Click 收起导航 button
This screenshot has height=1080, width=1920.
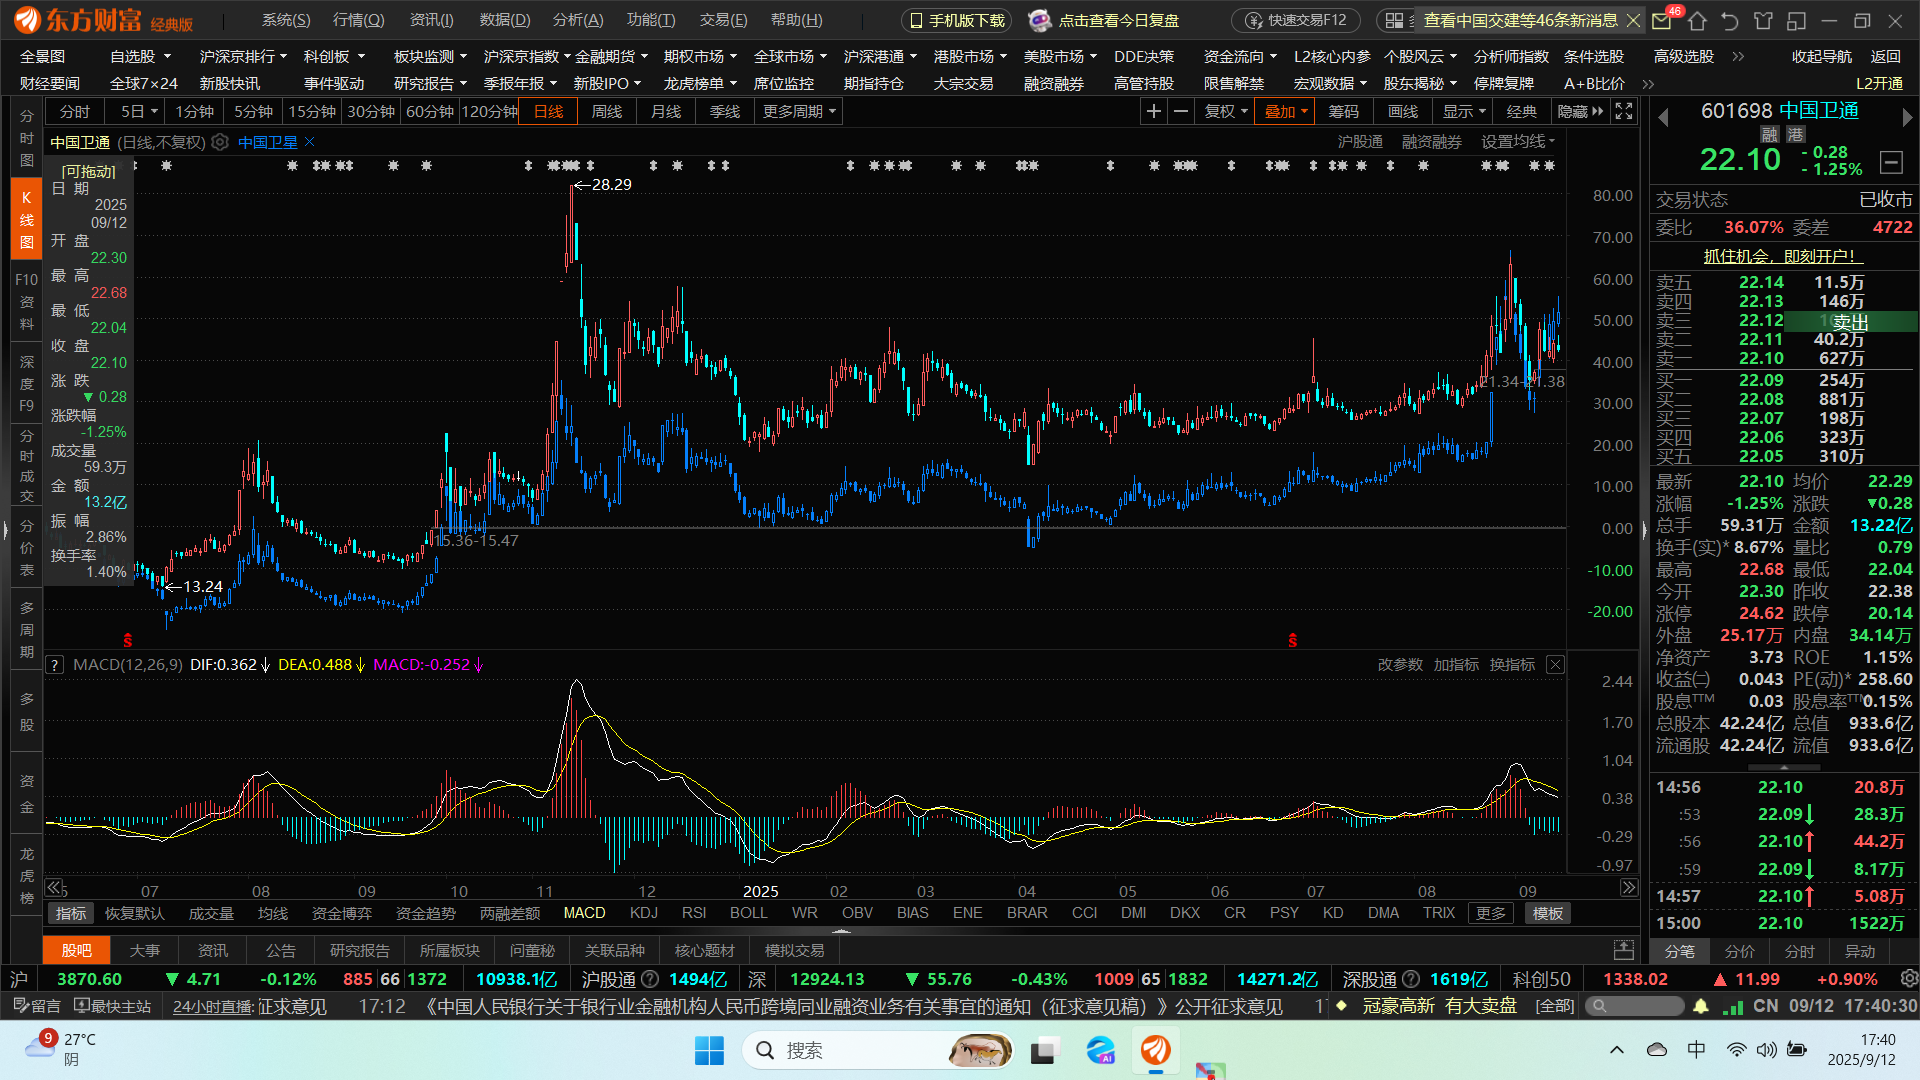pyautogui.click(x=1821, y=56)
